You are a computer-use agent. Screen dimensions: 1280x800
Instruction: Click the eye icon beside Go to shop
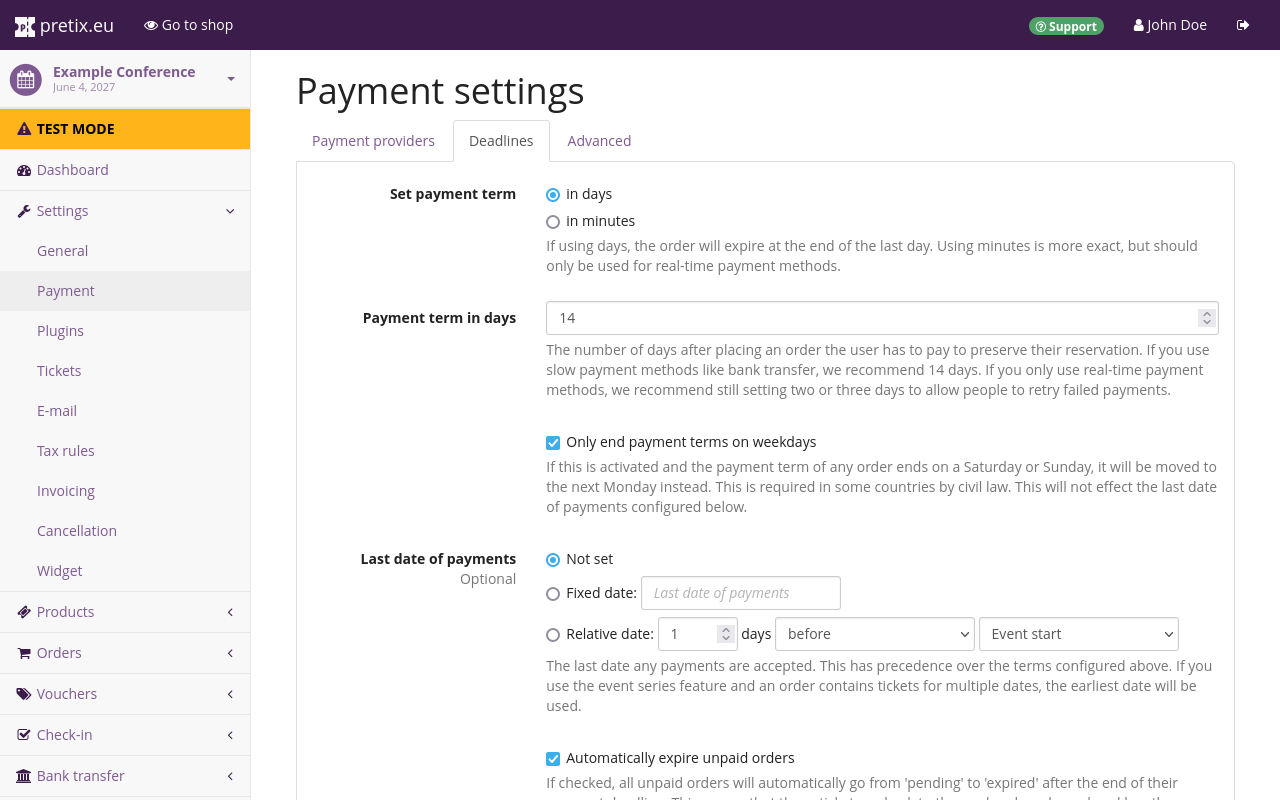151,25
